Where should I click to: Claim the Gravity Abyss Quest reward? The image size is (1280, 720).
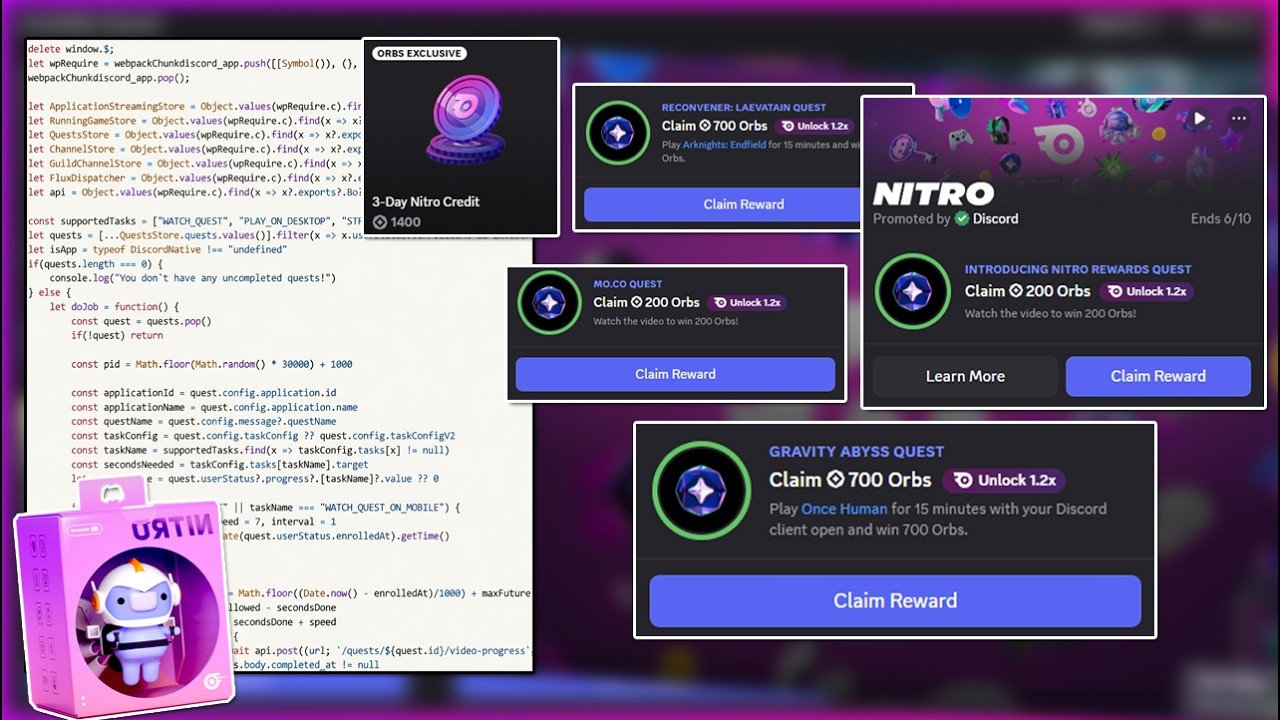click(895, 601)
